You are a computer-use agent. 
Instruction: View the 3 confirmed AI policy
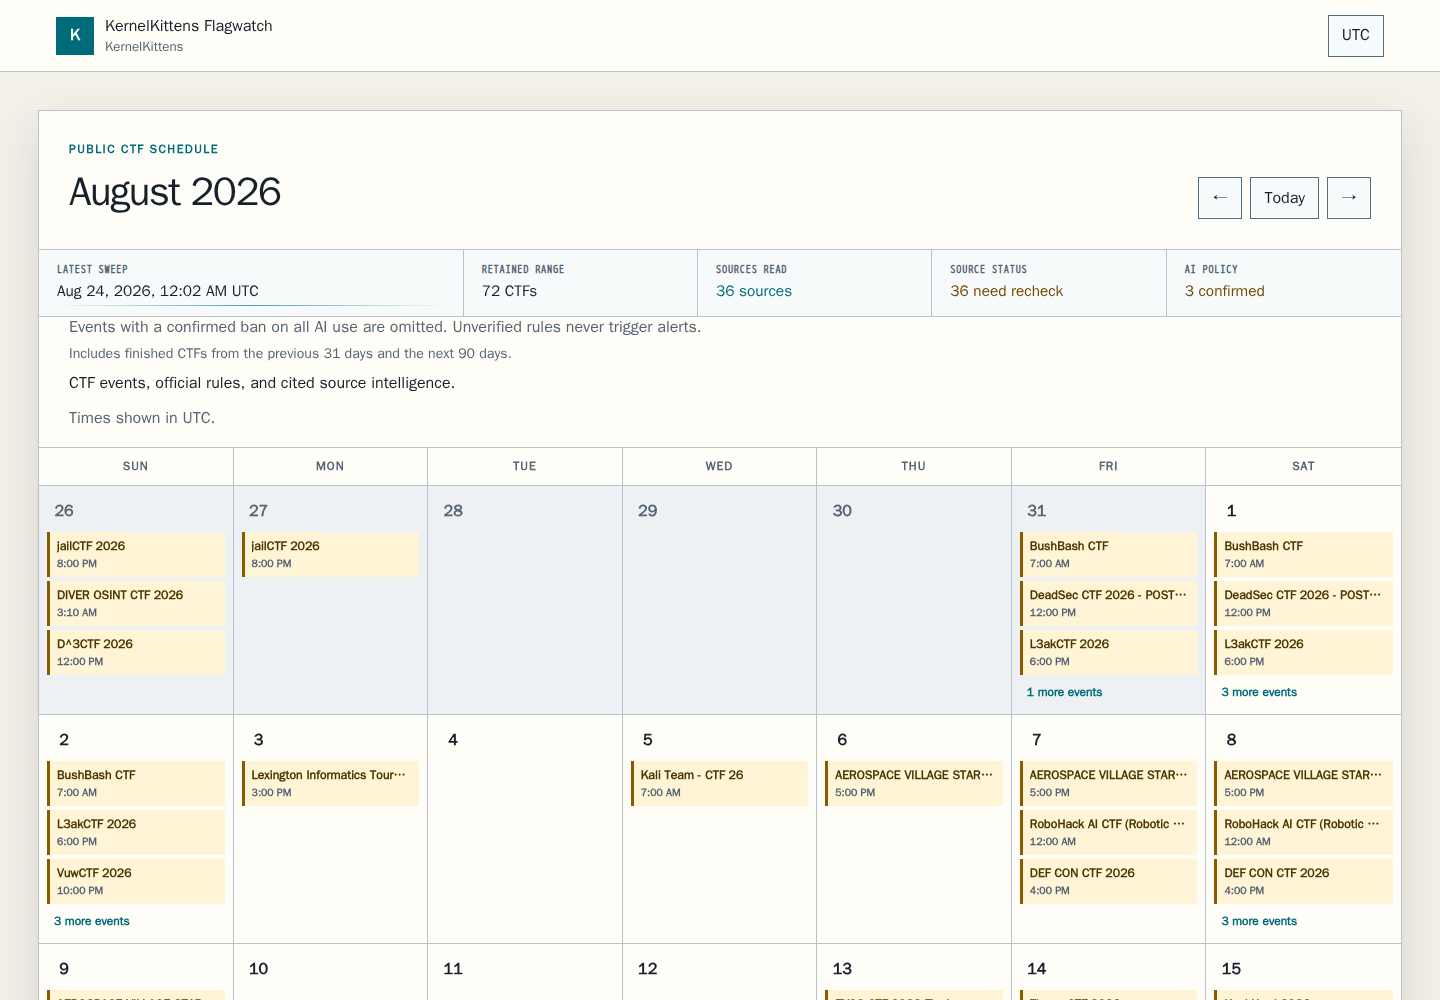point(1224,291)
